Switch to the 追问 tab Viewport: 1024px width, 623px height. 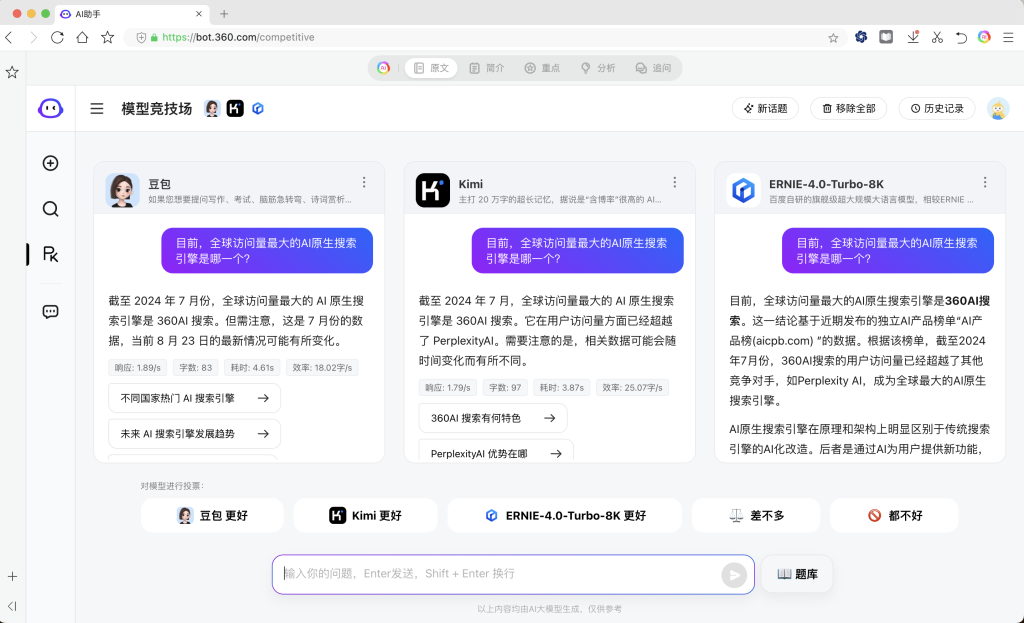[x=654, y=68]
